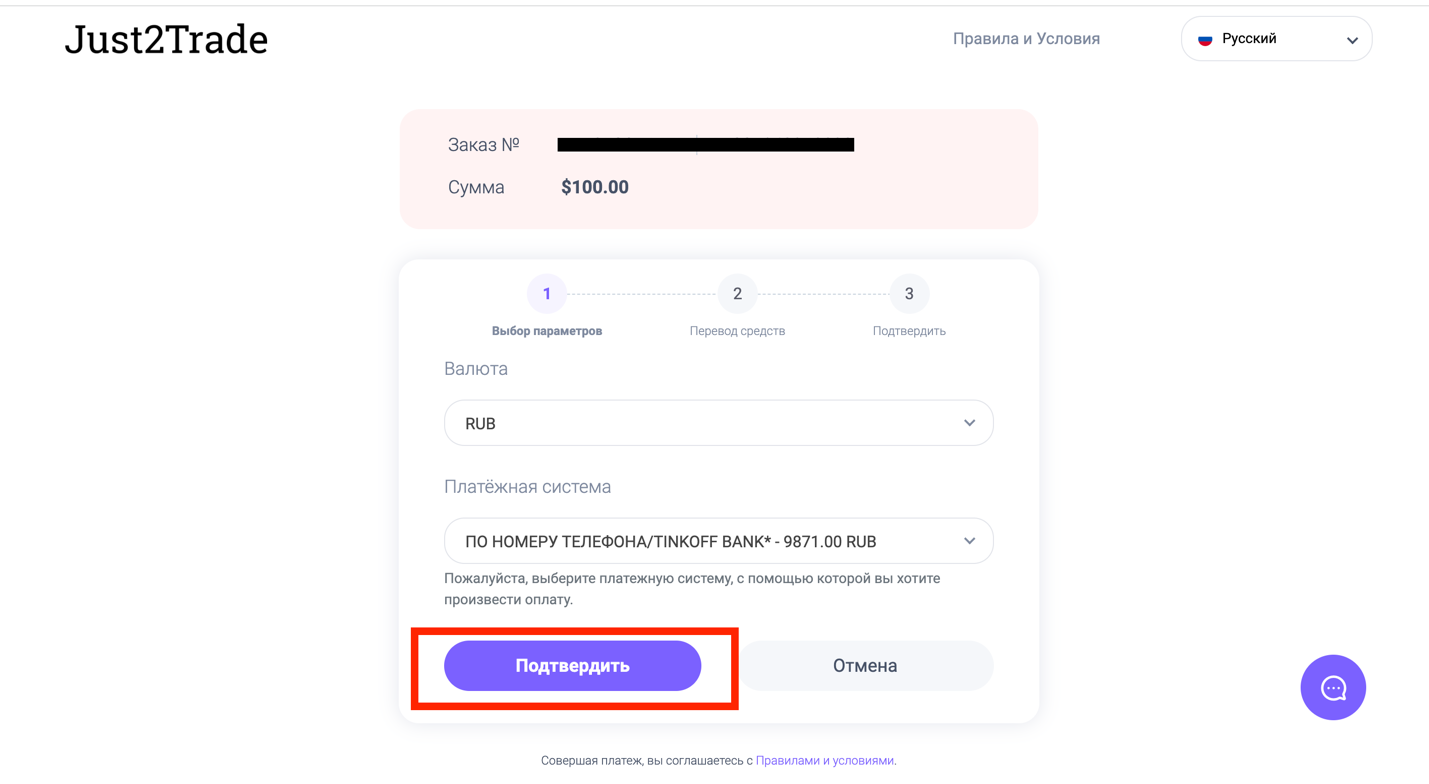The image size is (1429, 784).
Task: Open Правила и Условия in the header
Action: [1026, 39]
